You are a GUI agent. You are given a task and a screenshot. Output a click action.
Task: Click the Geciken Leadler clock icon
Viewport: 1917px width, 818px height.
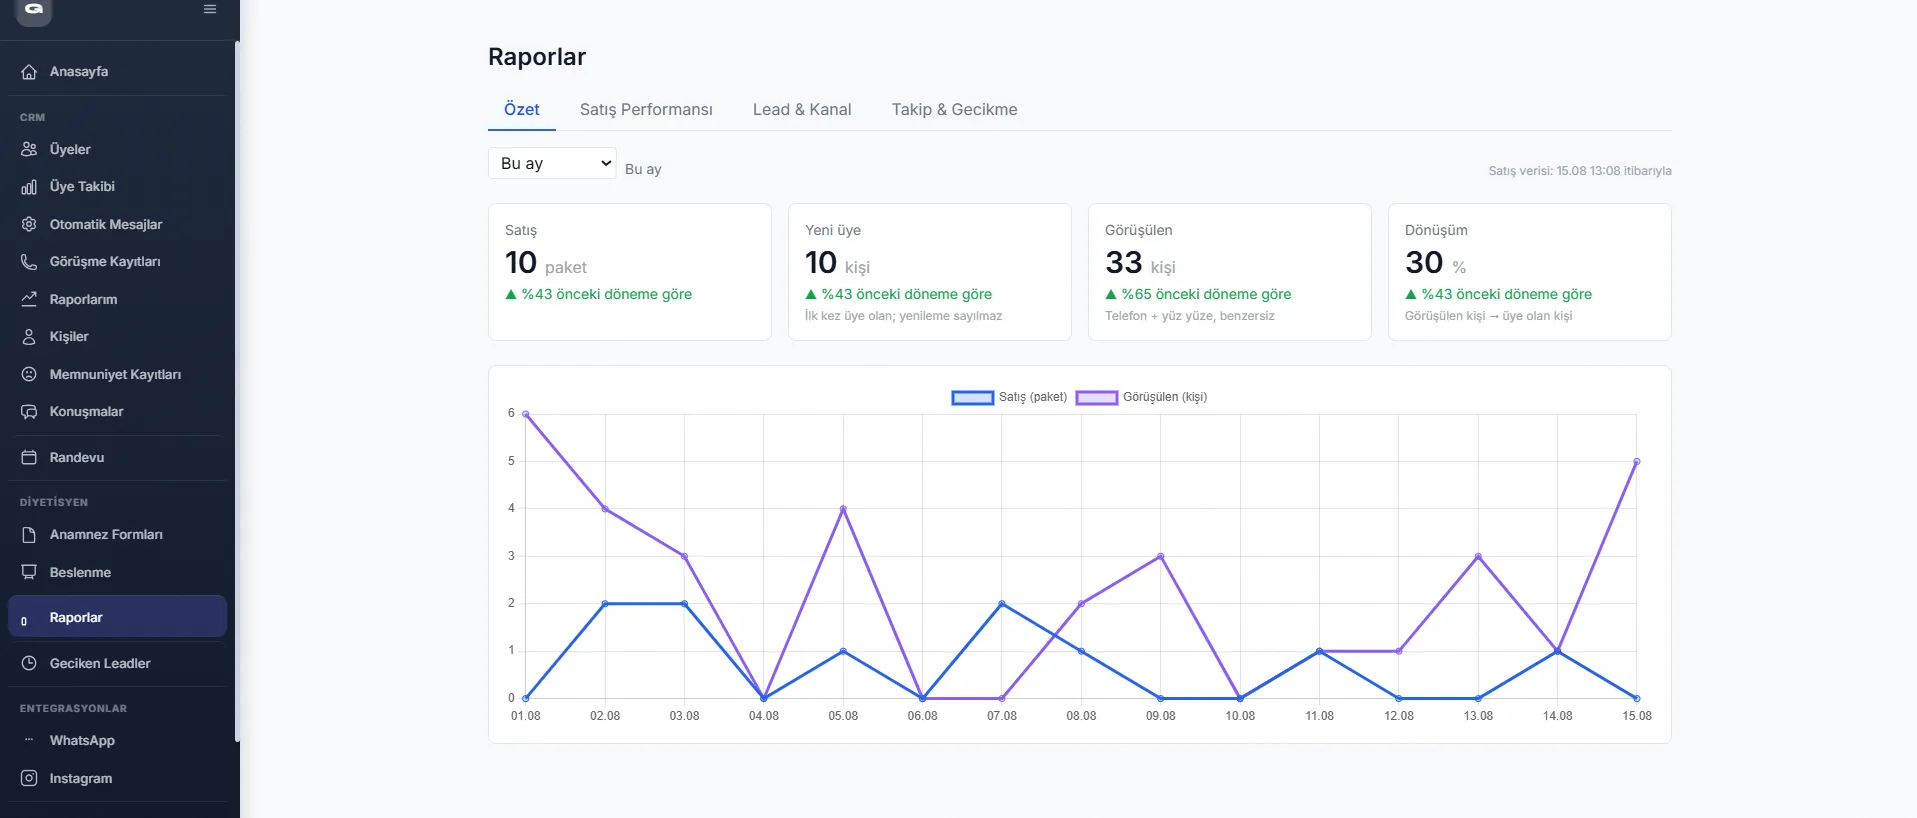pos(29,663)
